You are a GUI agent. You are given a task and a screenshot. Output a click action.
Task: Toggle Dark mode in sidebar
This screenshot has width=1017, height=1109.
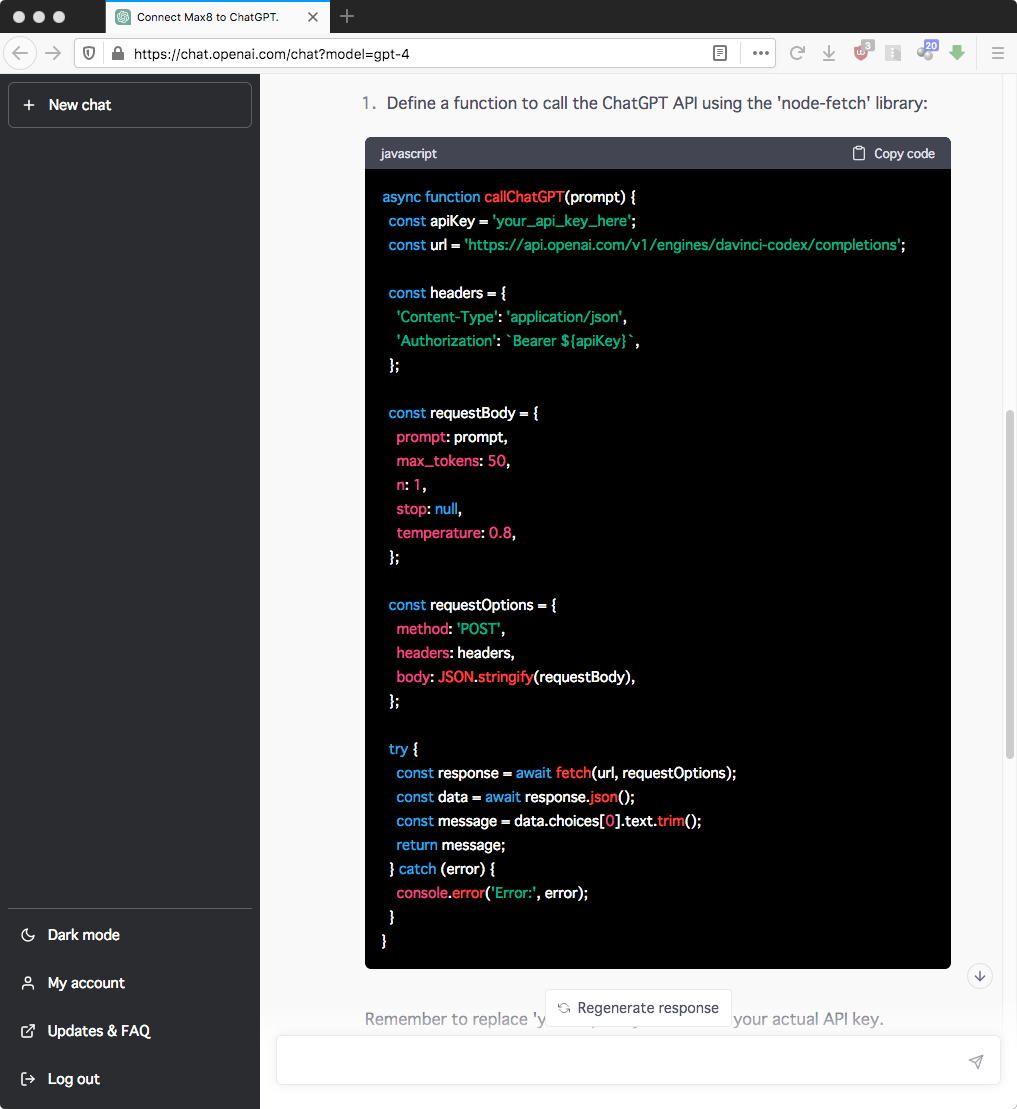[x=84, y=935]
